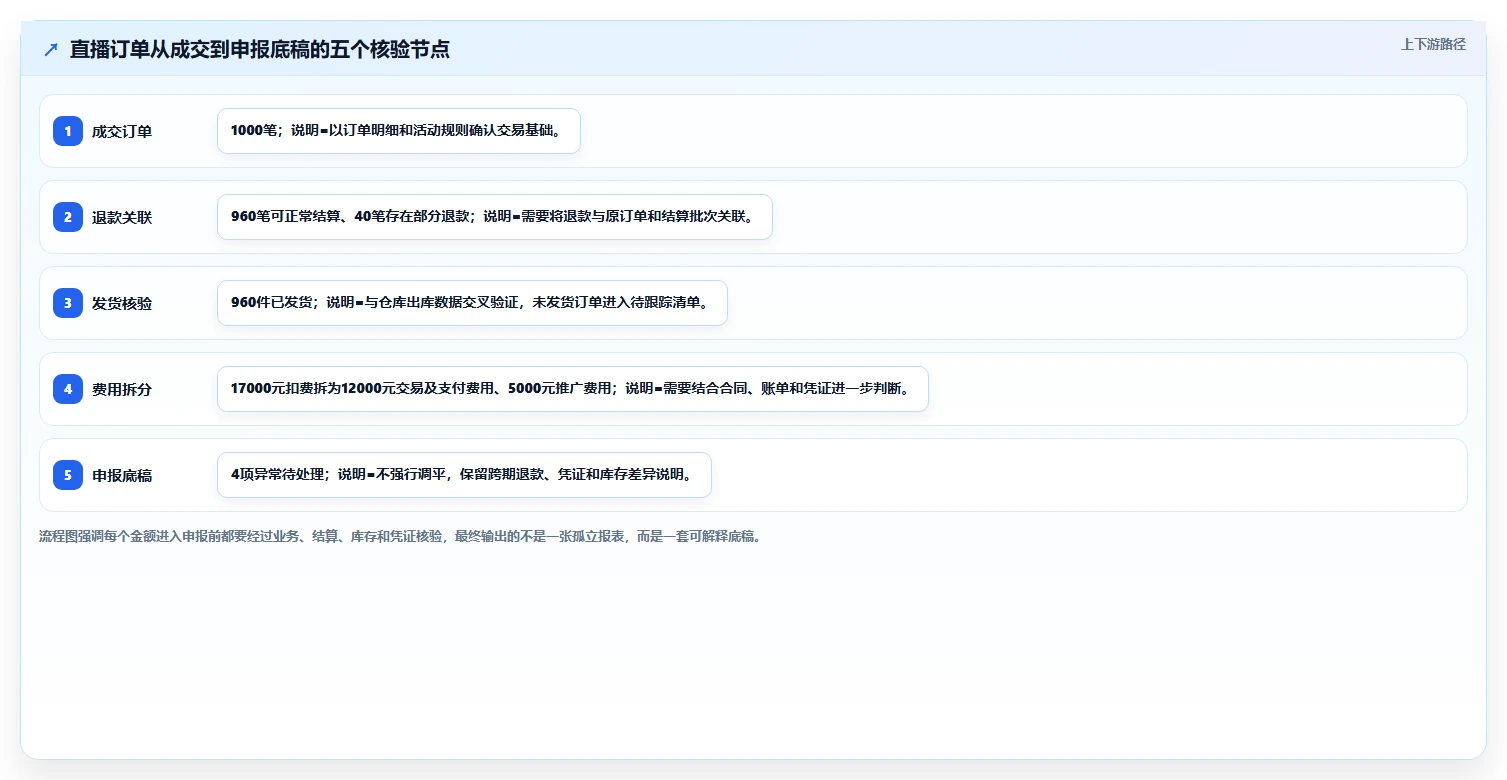Click the footnote starting with 流程图强调
Image resolution: width=1507 pixels, height=780 pixels.
click(x=400, y=536)
